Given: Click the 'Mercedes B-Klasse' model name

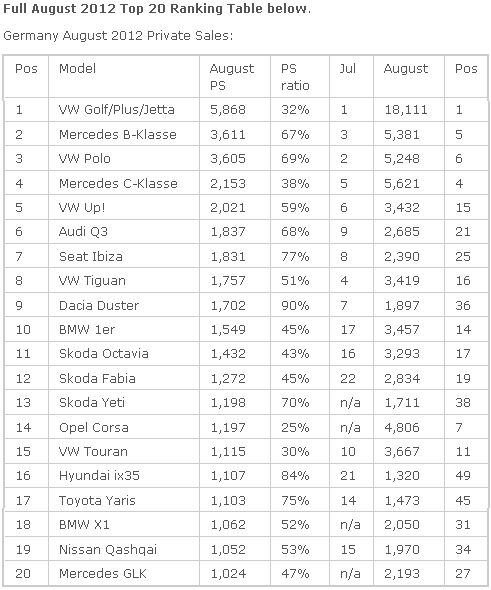Looking at the screenshot, I should point(118,135).
